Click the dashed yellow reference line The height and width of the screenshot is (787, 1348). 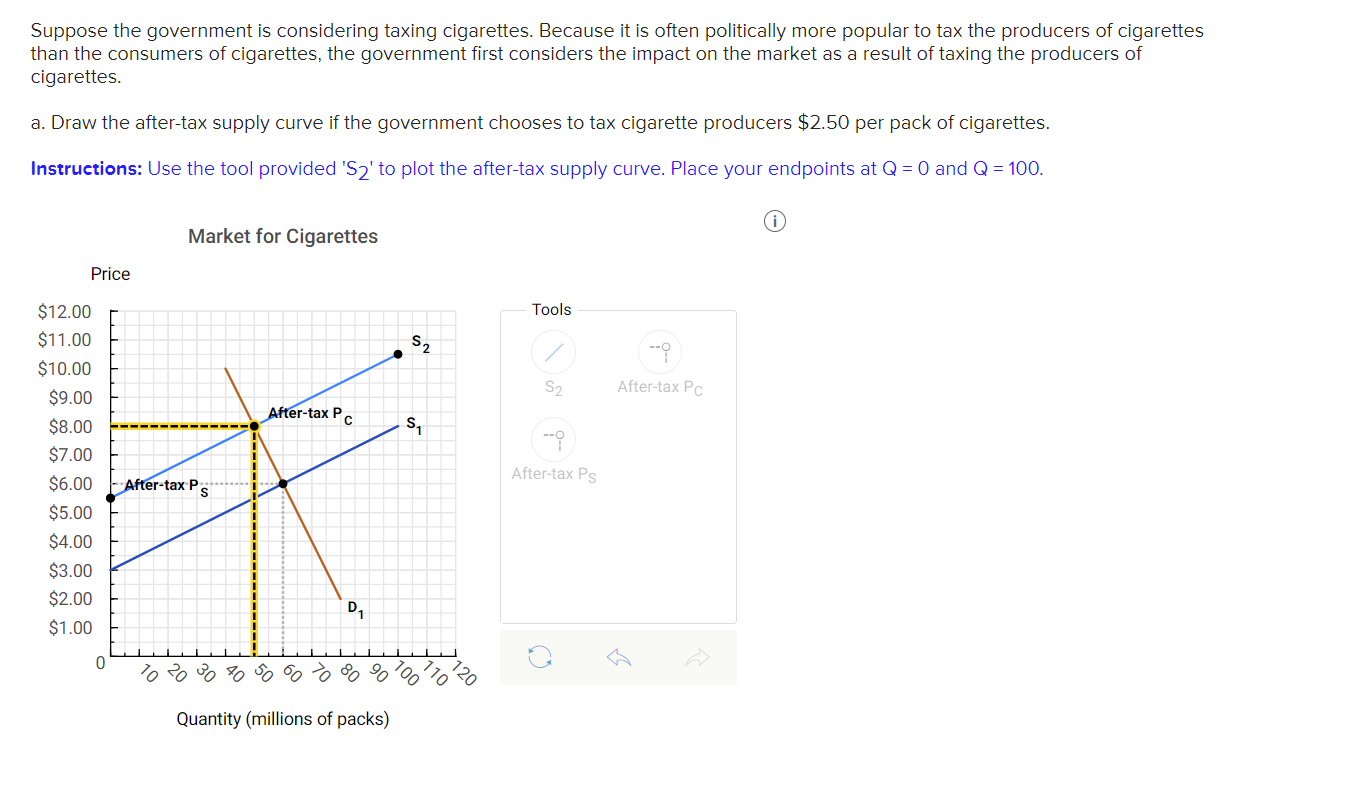coord(180,426)
